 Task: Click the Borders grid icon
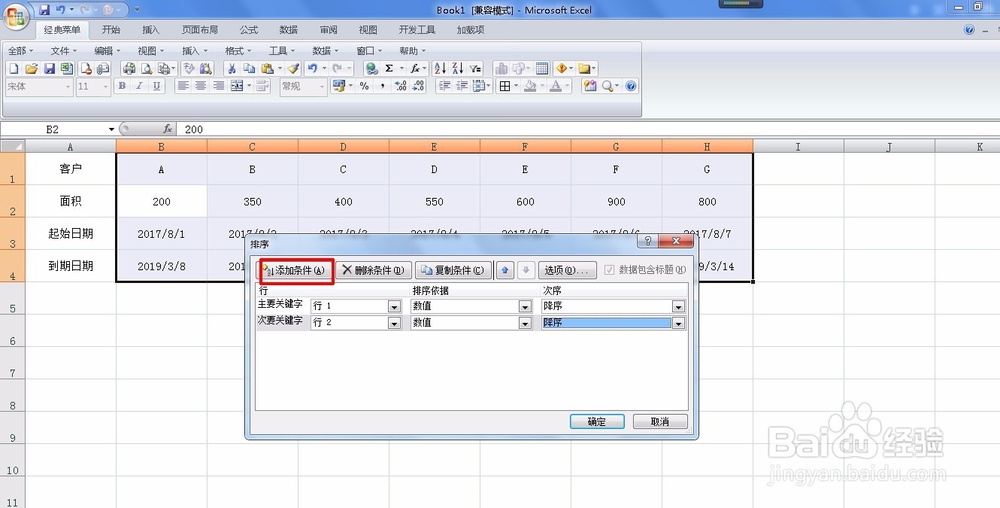point(504,86)
